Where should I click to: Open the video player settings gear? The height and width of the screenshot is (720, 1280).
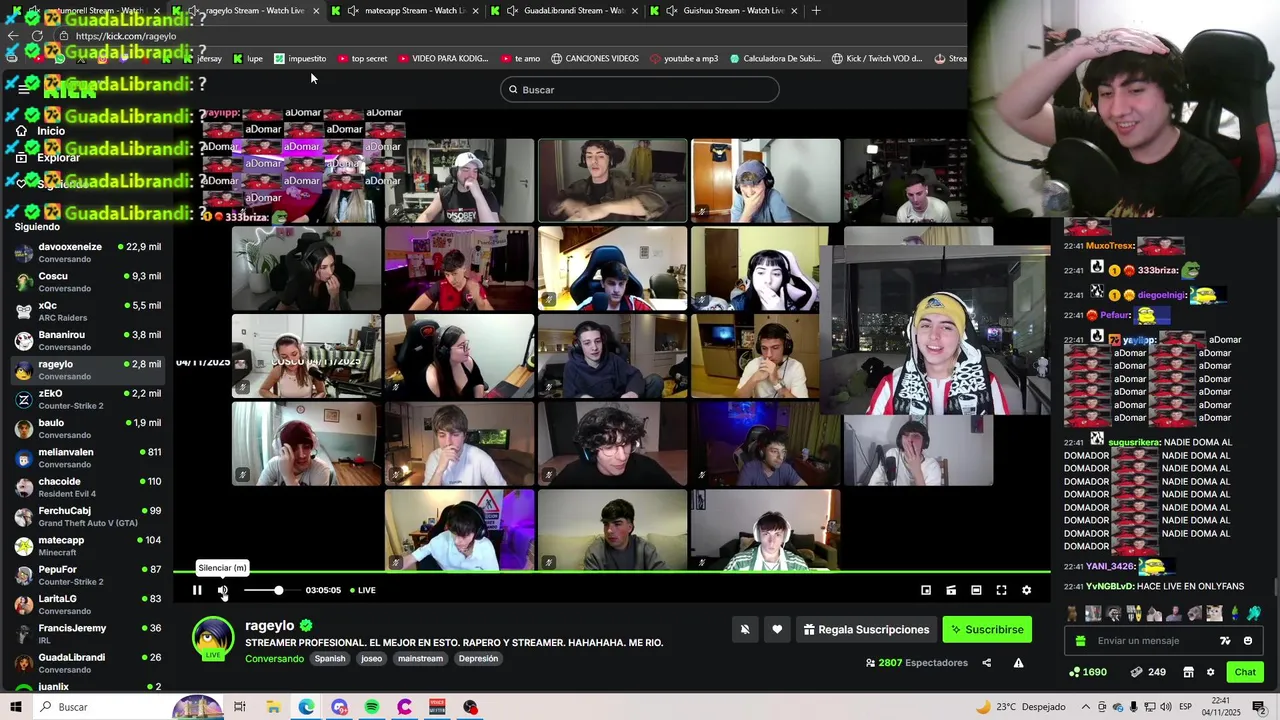1026,590
